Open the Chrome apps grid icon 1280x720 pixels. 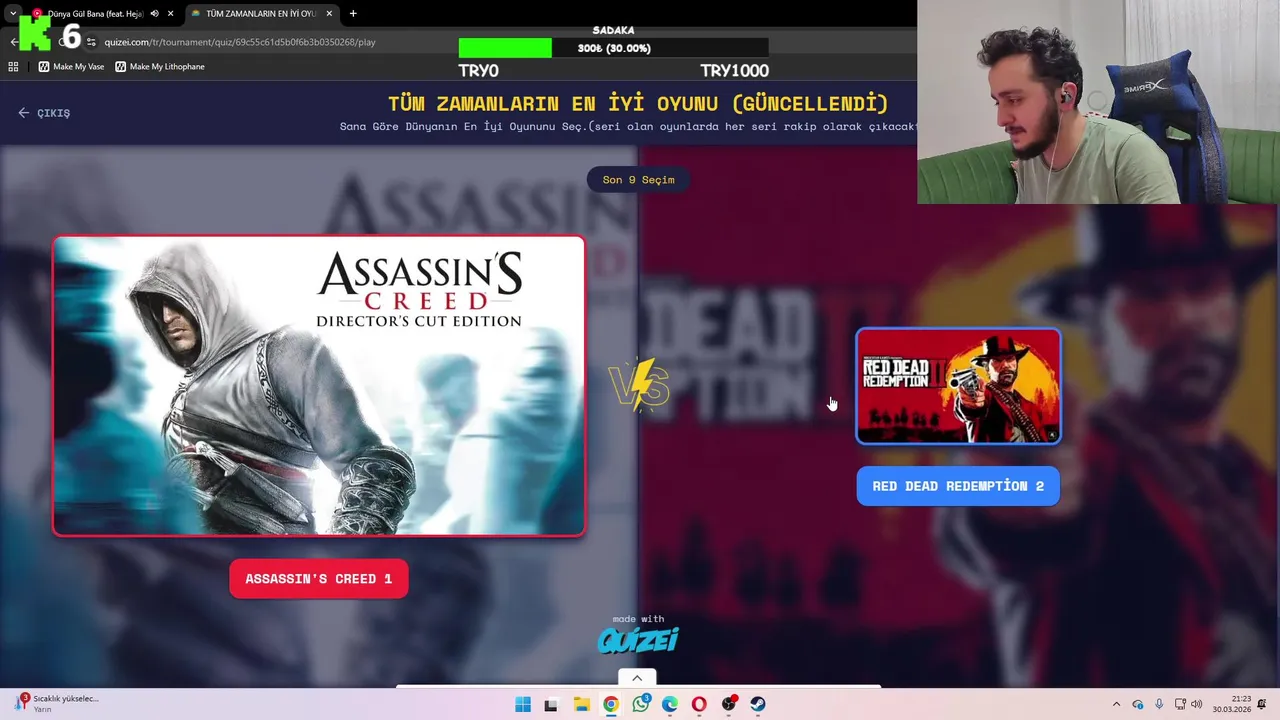click(13, 67)
